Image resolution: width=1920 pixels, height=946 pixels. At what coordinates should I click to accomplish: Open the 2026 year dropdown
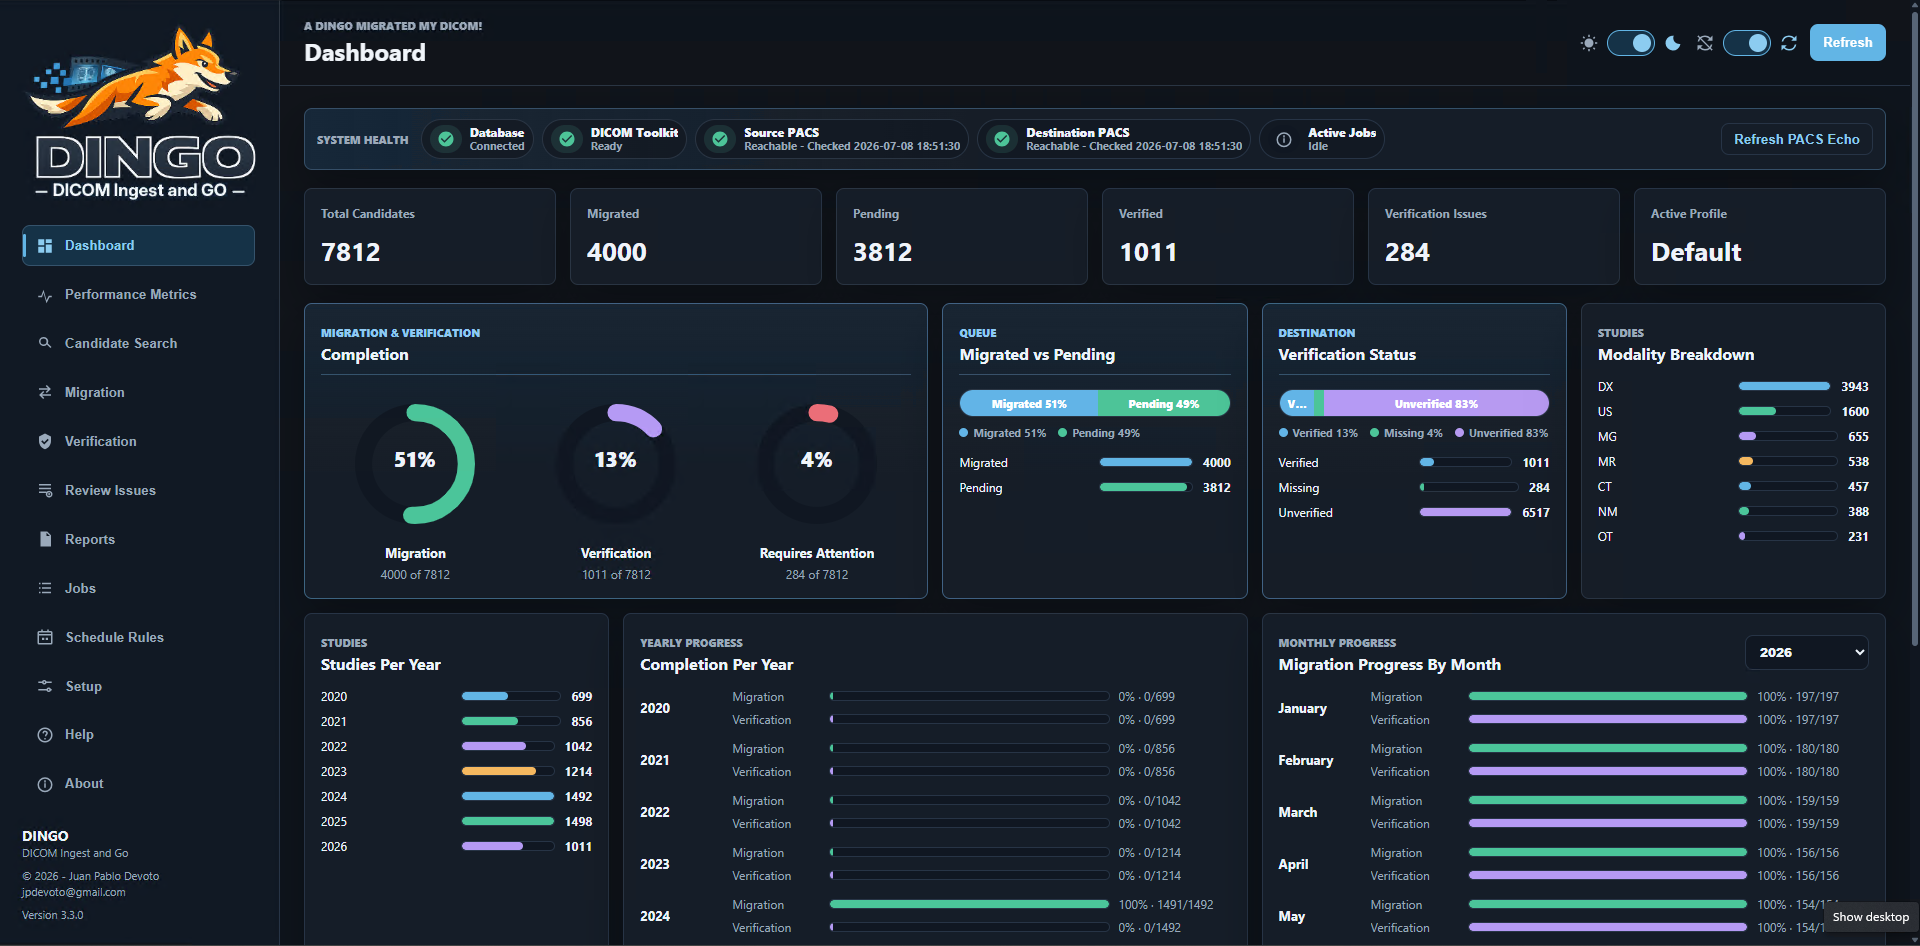pyautogui.click(x=1807, y=652)
